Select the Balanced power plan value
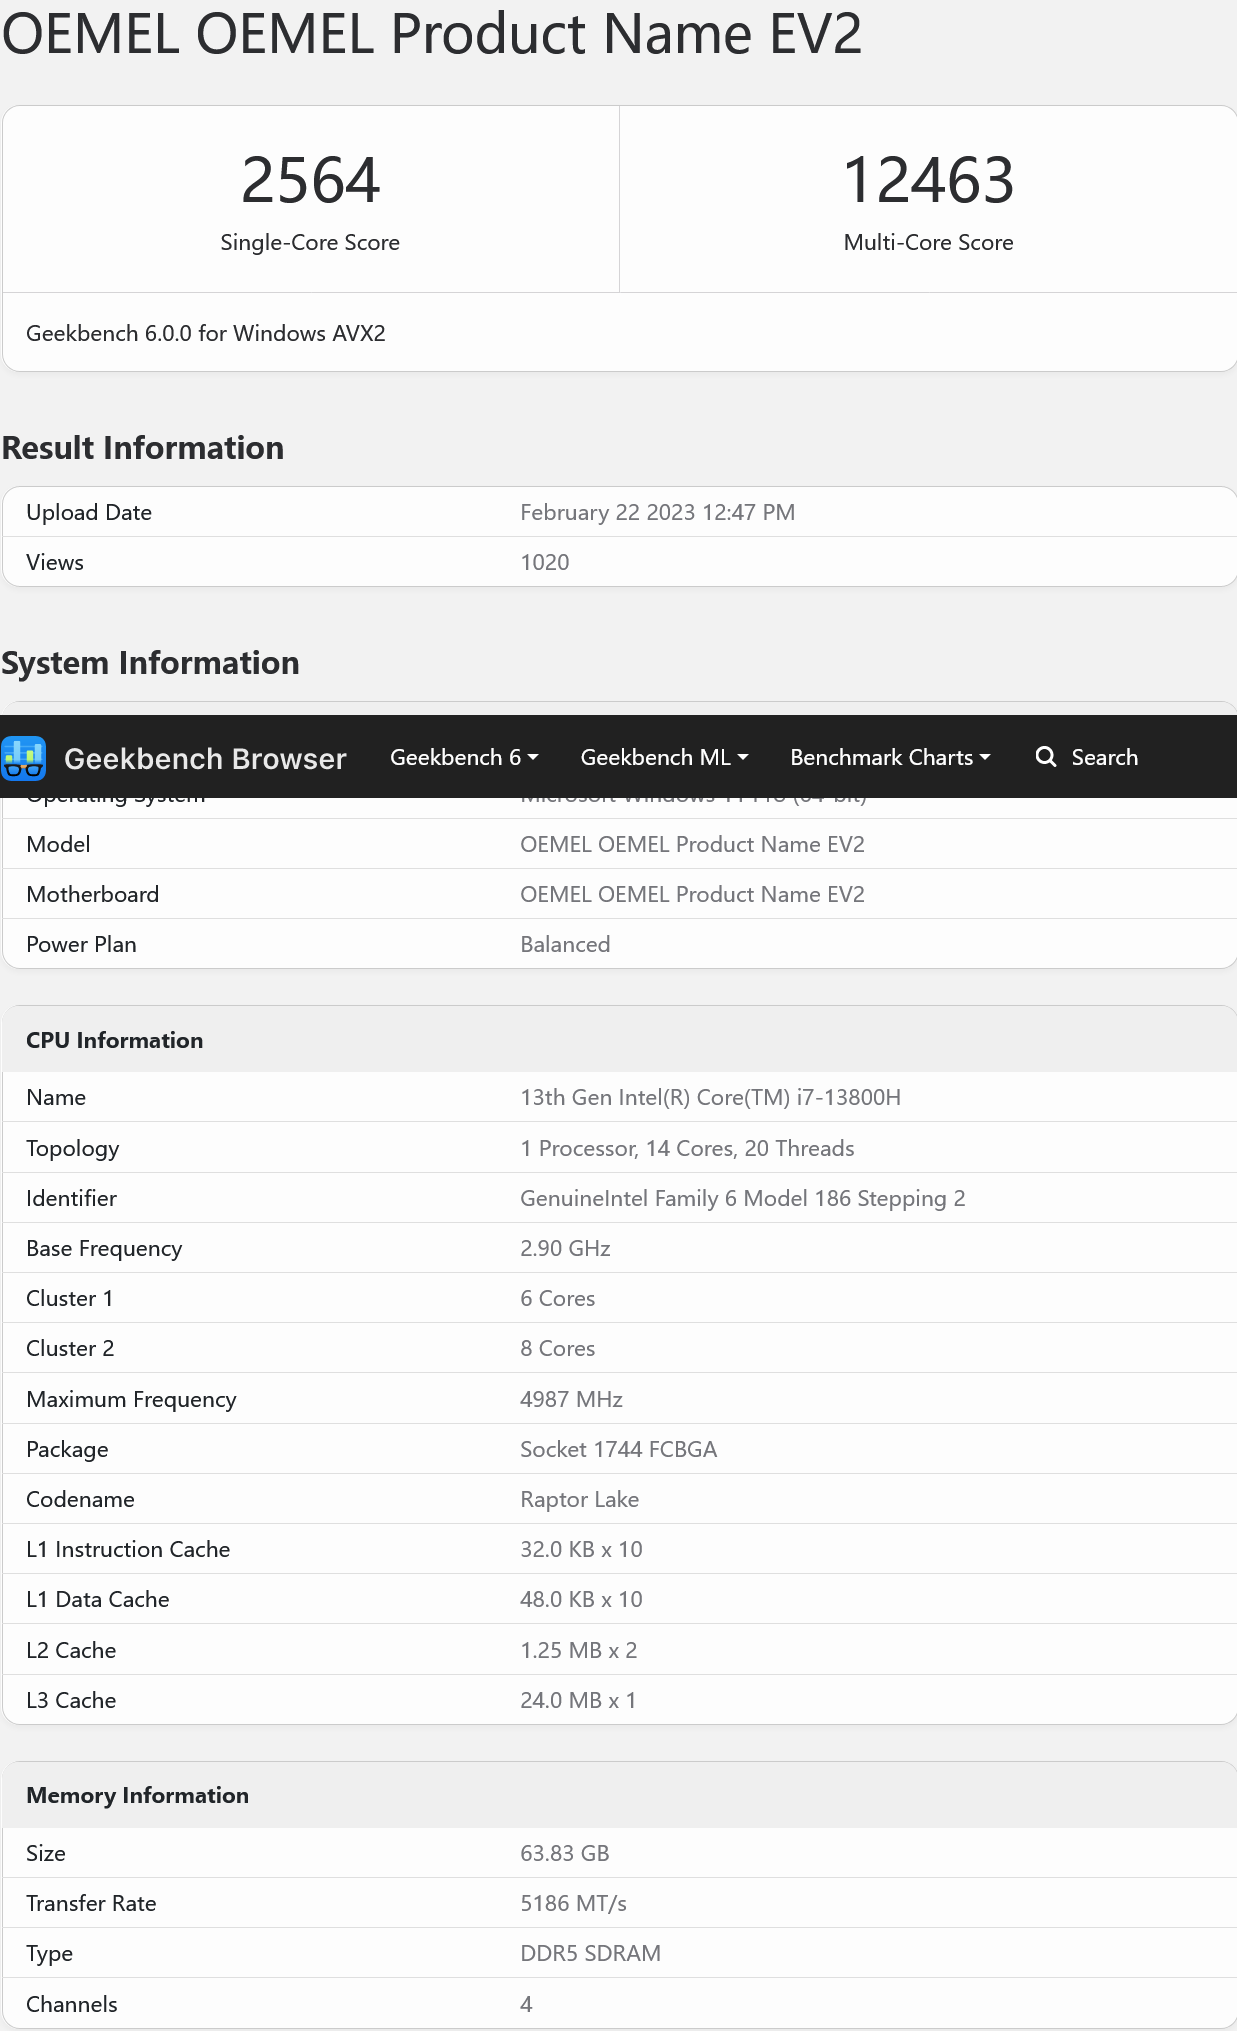Image resolution: width=1237 pixels, height=2031 pixels. pyautogui.click(x=565, y=944)
